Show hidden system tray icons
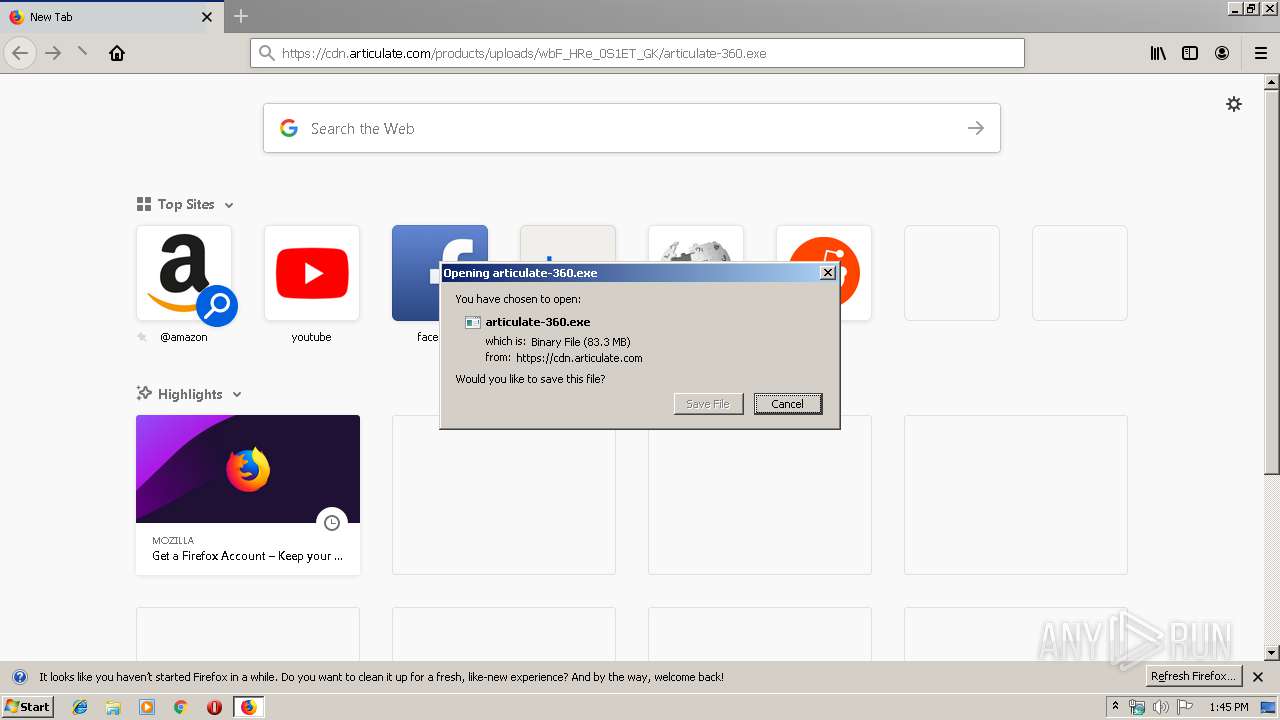The width and height of the screenshot is (1280, 720). pos(1115,707)
